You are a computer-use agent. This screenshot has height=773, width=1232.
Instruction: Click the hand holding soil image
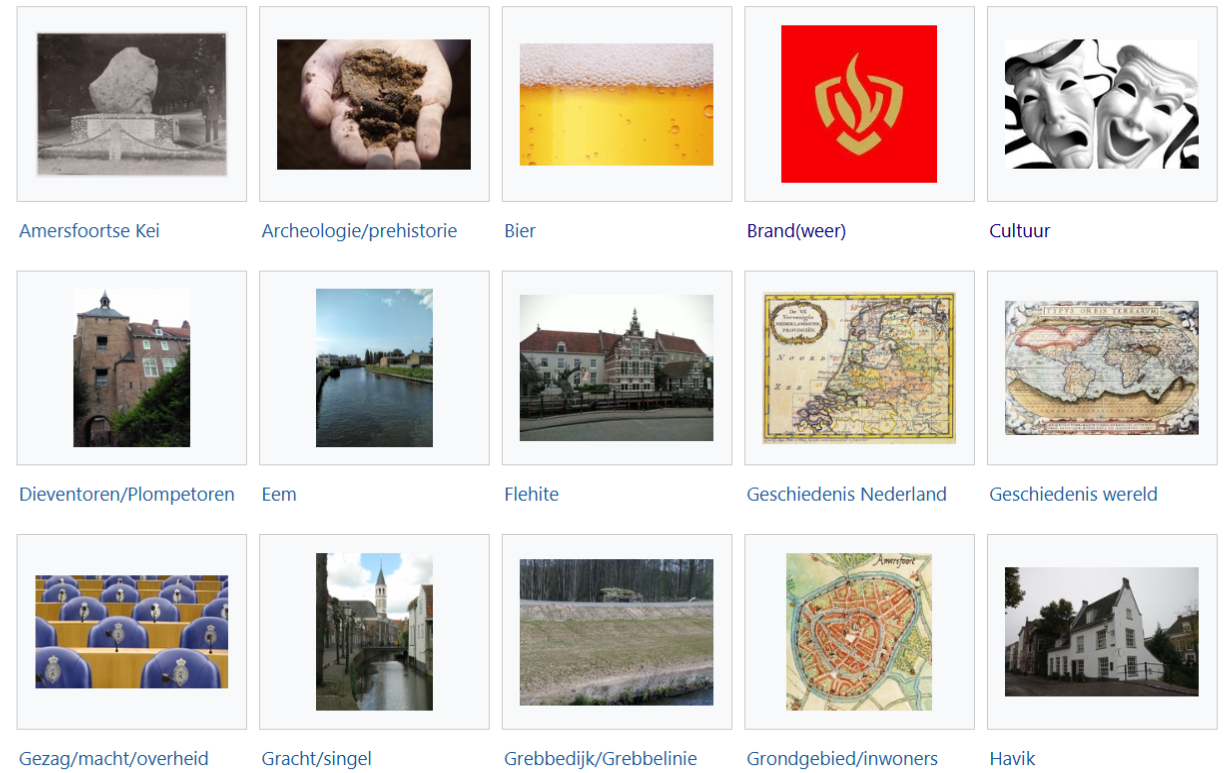coord(374,104)
